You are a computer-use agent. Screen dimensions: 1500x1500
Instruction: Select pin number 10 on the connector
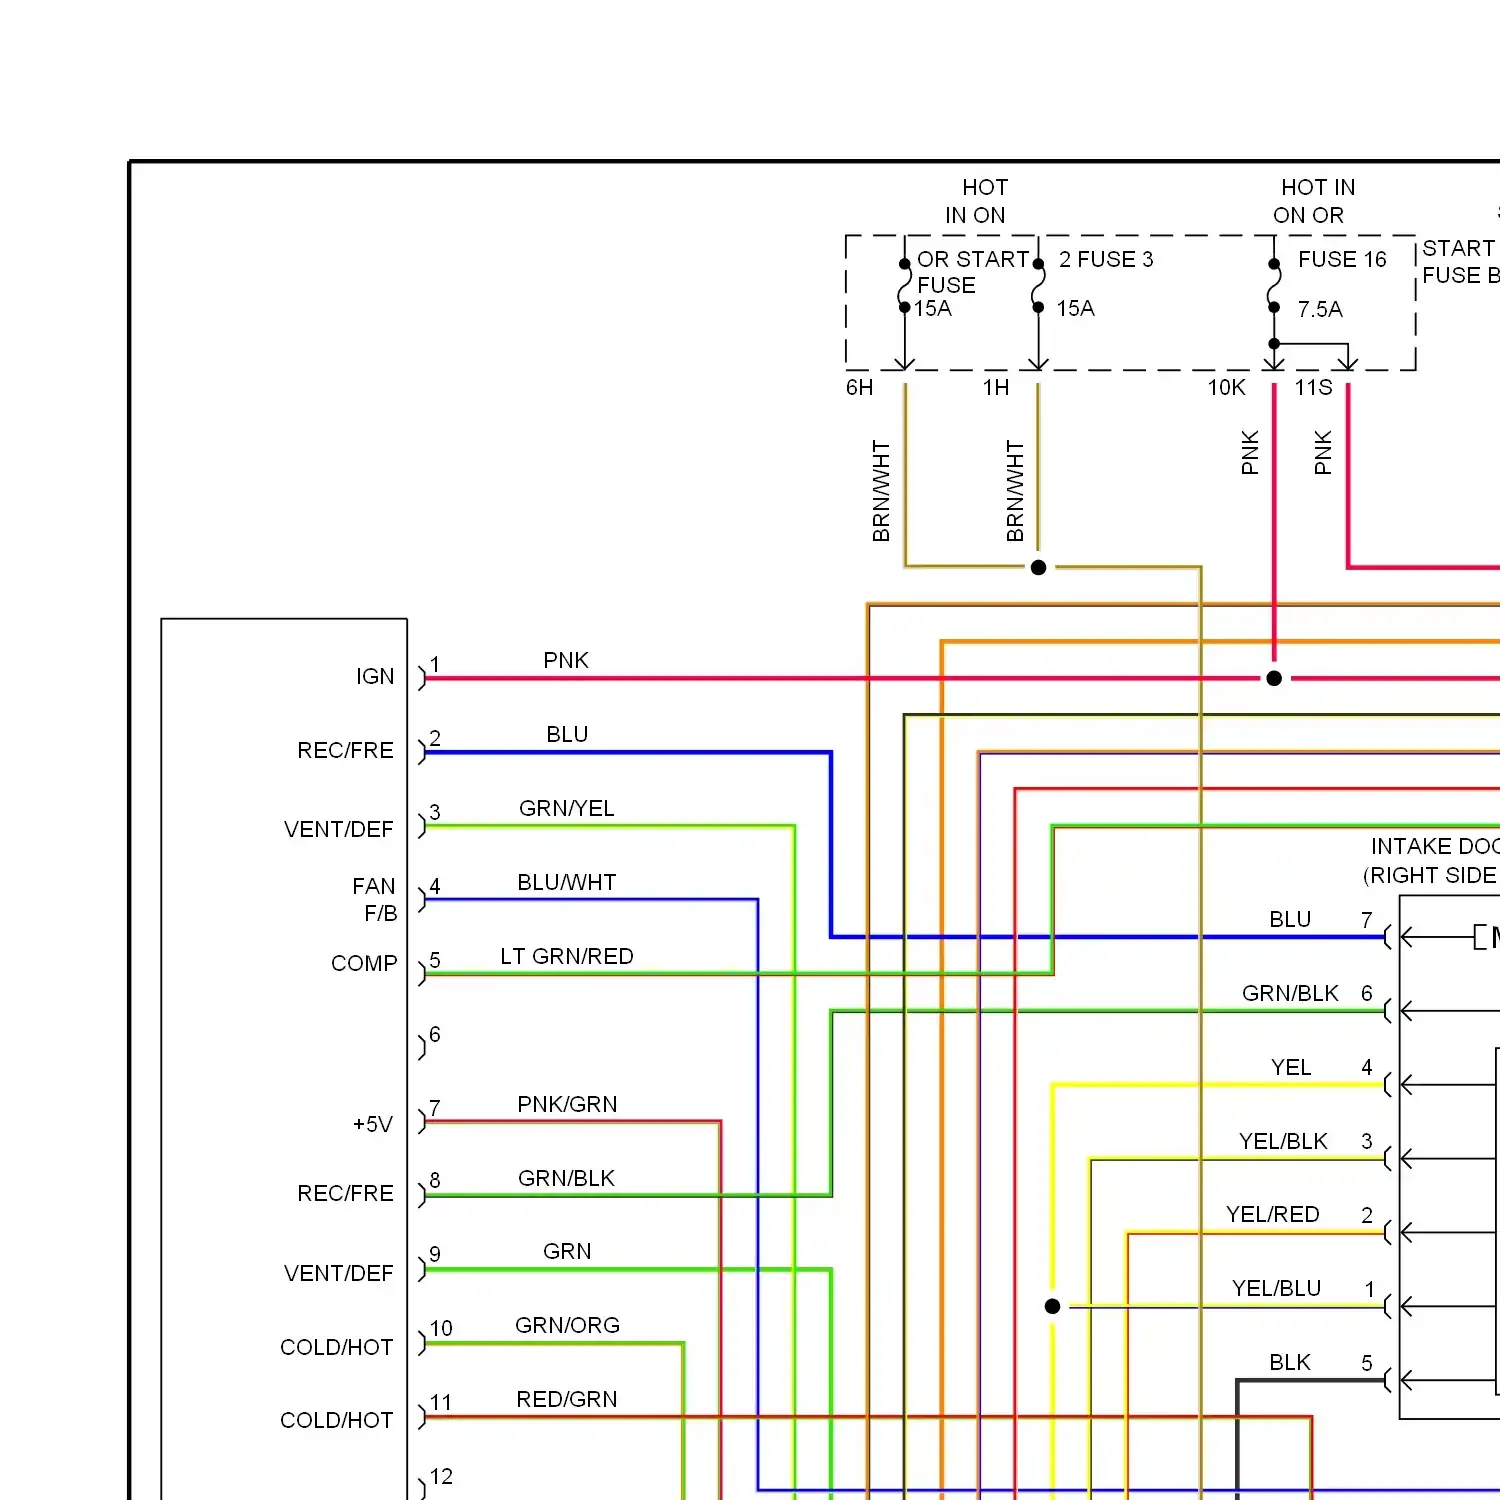click(x=441, y=1329)
